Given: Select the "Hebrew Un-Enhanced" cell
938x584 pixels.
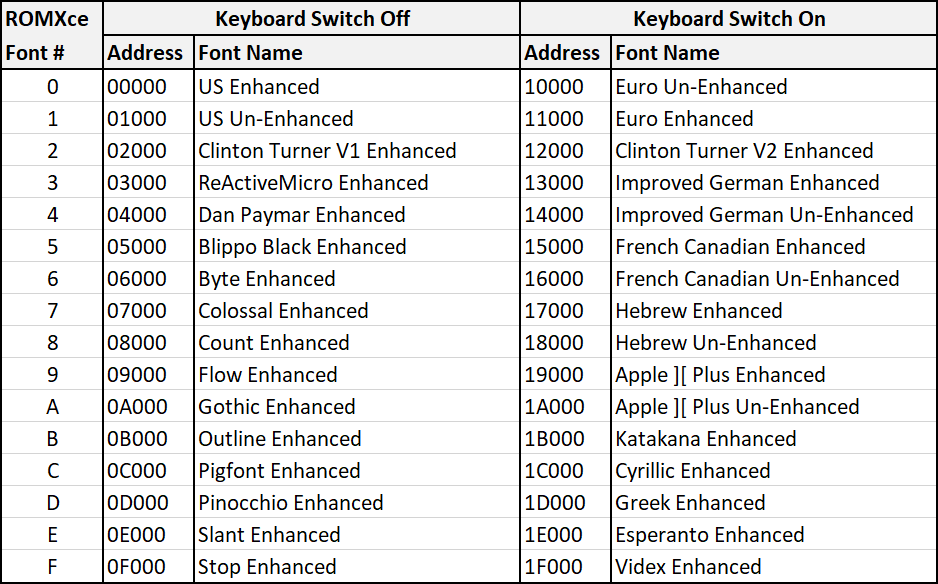Looking at the screenshot, I should pos(715,343).
